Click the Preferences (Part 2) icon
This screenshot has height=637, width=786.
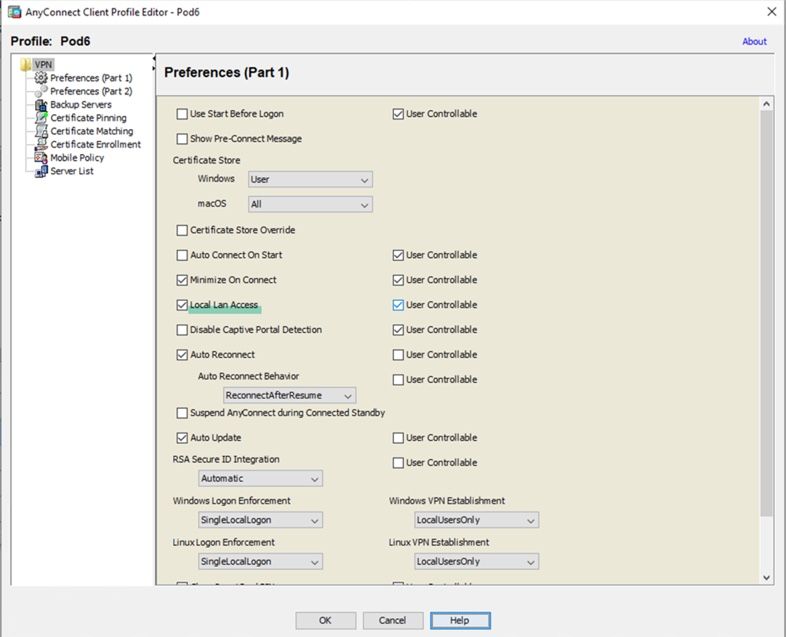[x=41, y=91]
